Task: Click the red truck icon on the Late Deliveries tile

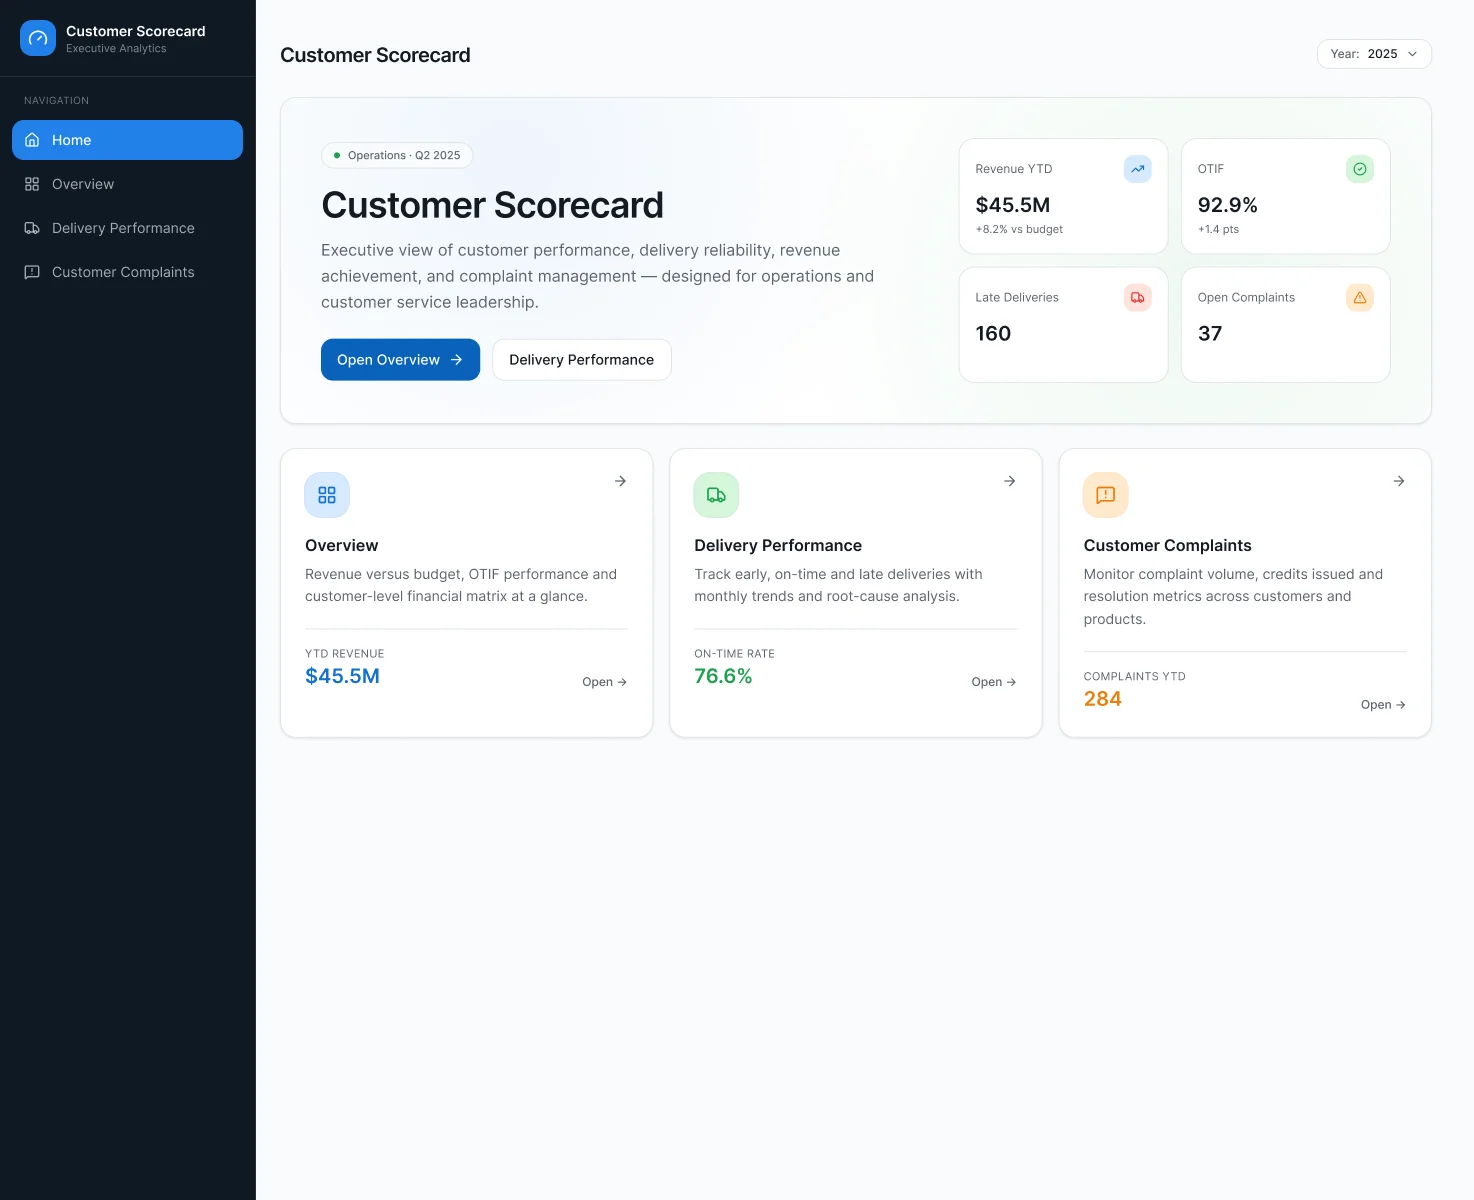Action: point(1137,298)
